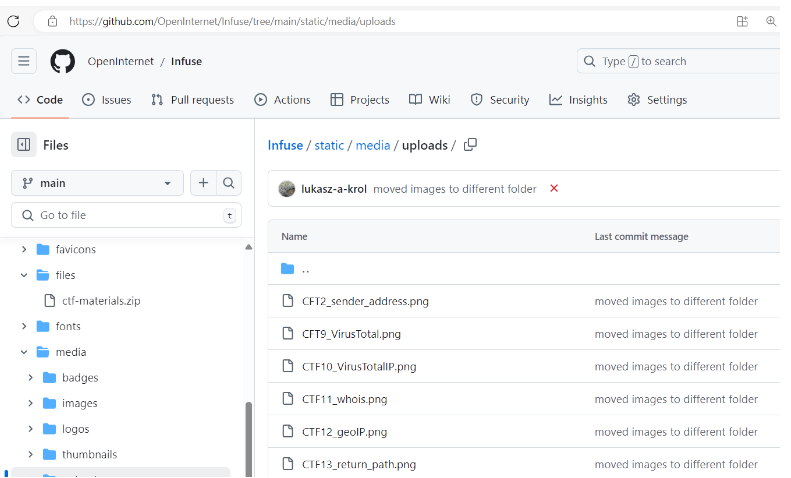
Task: Click the thumbnails folder icon in tree
Action: coord(49,455)
